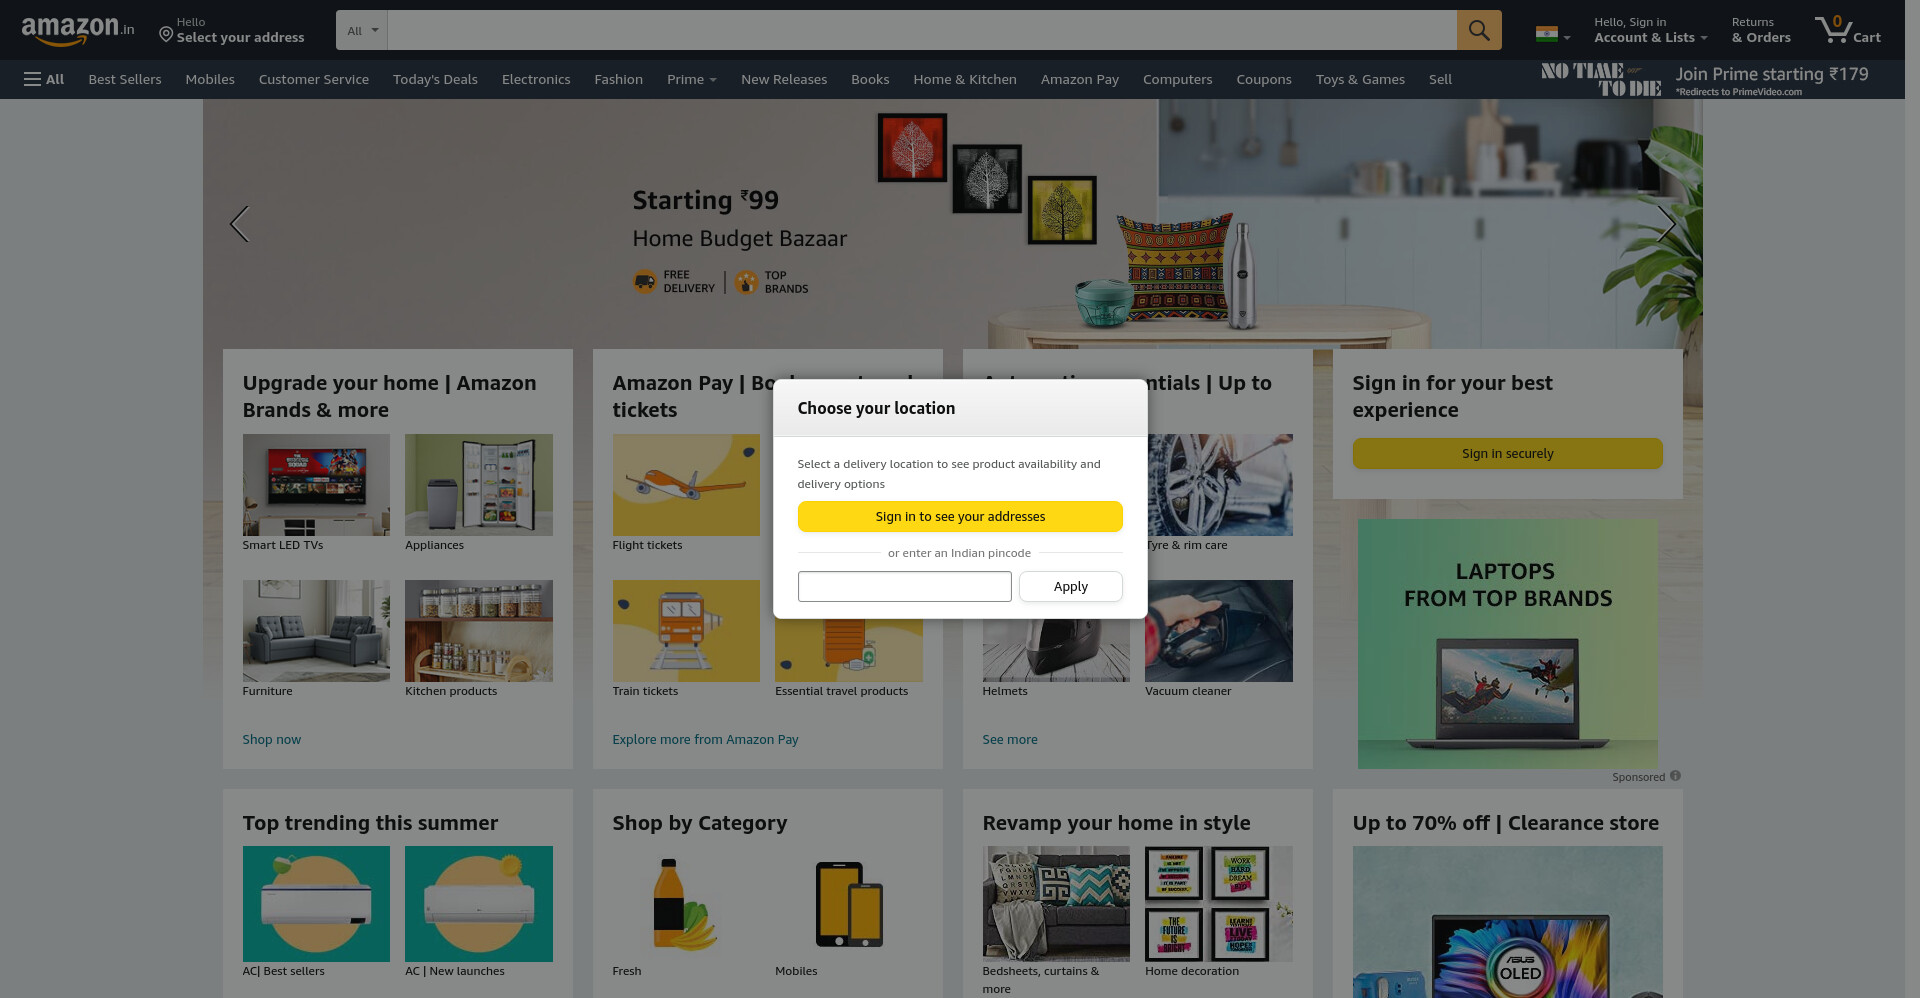Open Fashion nav item

coord(619,79)
